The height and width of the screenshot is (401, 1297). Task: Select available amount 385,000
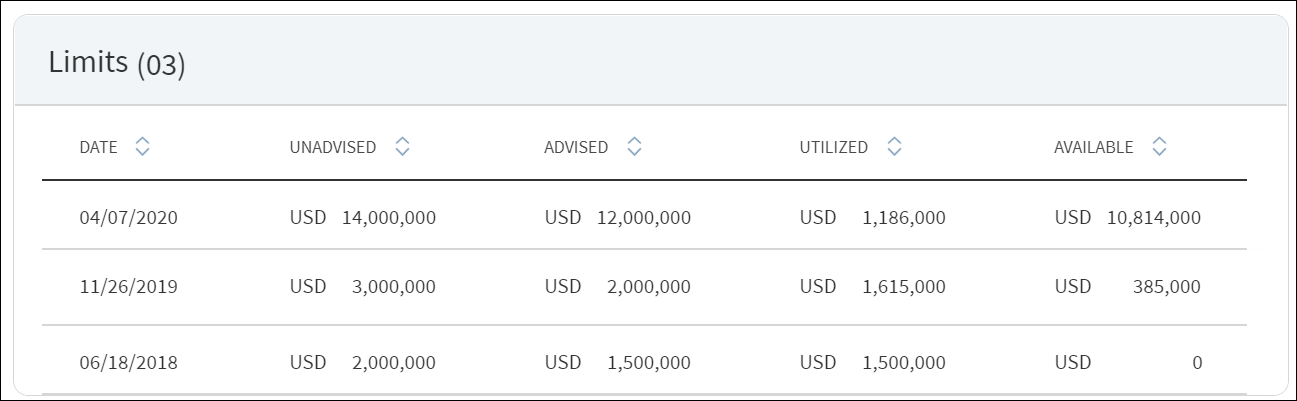point(1169,287)
